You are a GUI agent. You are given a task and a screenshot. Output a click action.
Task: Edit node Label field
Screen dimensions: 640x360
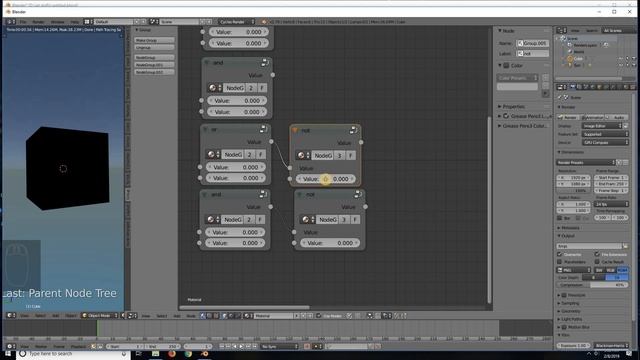click(533, 53)
